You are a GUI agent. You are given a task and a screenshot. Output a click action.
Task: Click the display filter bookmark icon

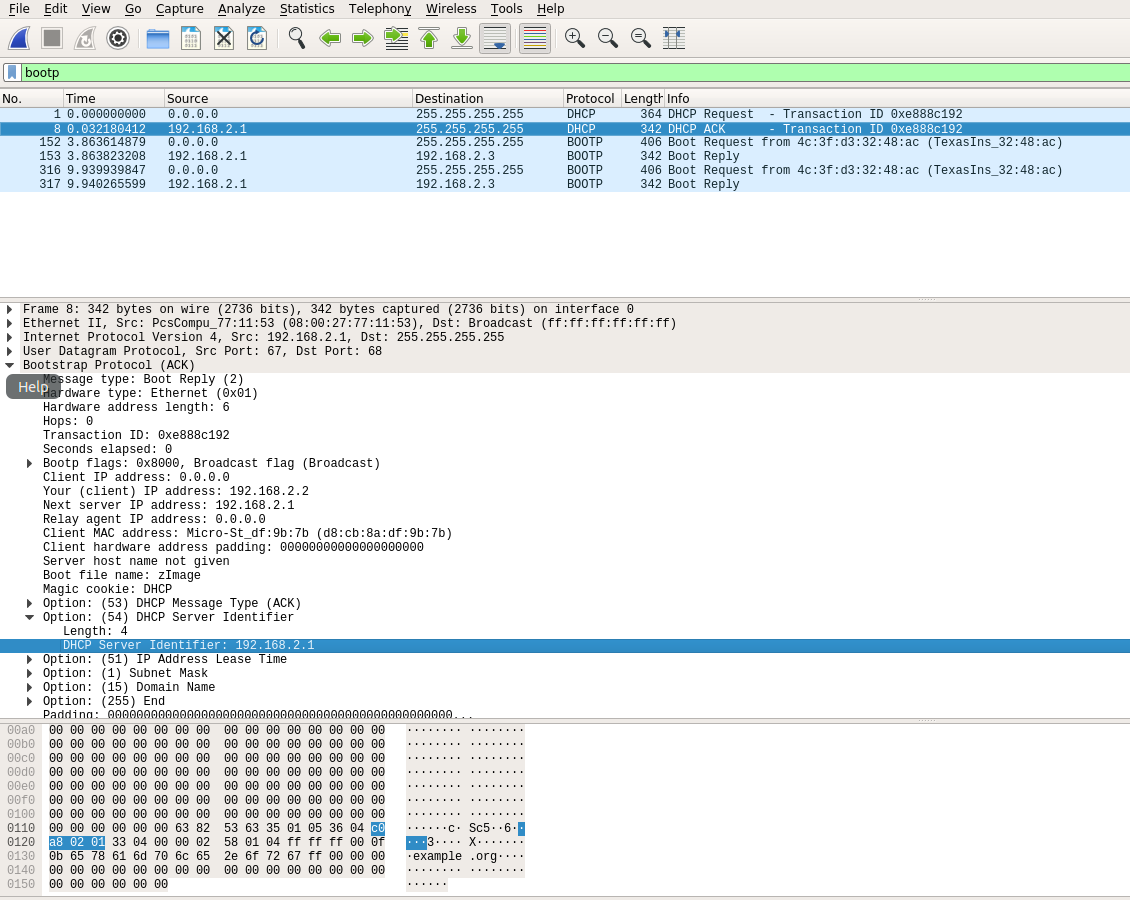pyautogui.click(x=12, y=73)
